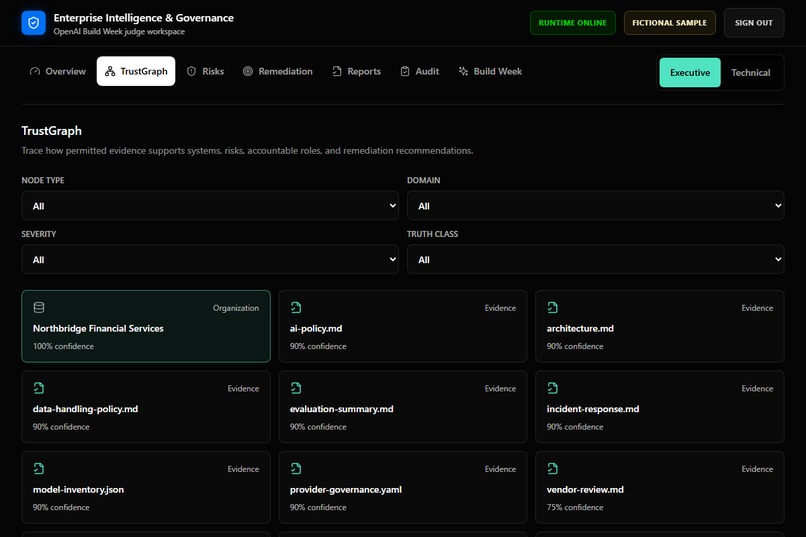Viewport: 806px width, 537px height.
Task: Click the model-inventory.json file icon
Action: coord(39,469)
